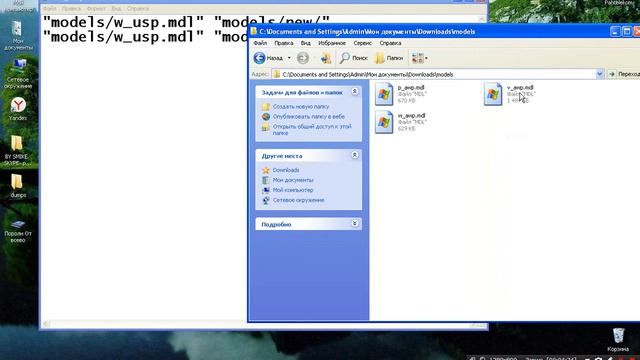Open the Правка menu in Explorer
Viewport: 640px width, 360px height.
coord(283,43)
